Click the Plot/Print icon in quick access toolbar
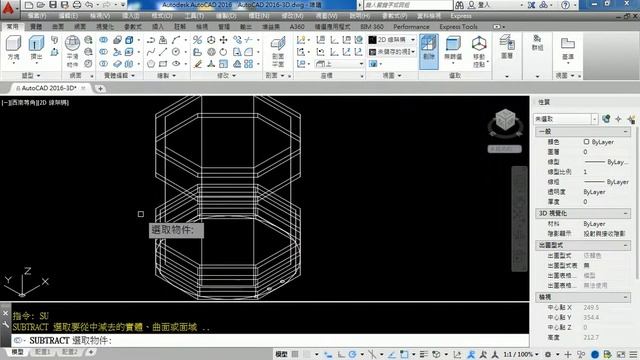 [x=76, y=5]
